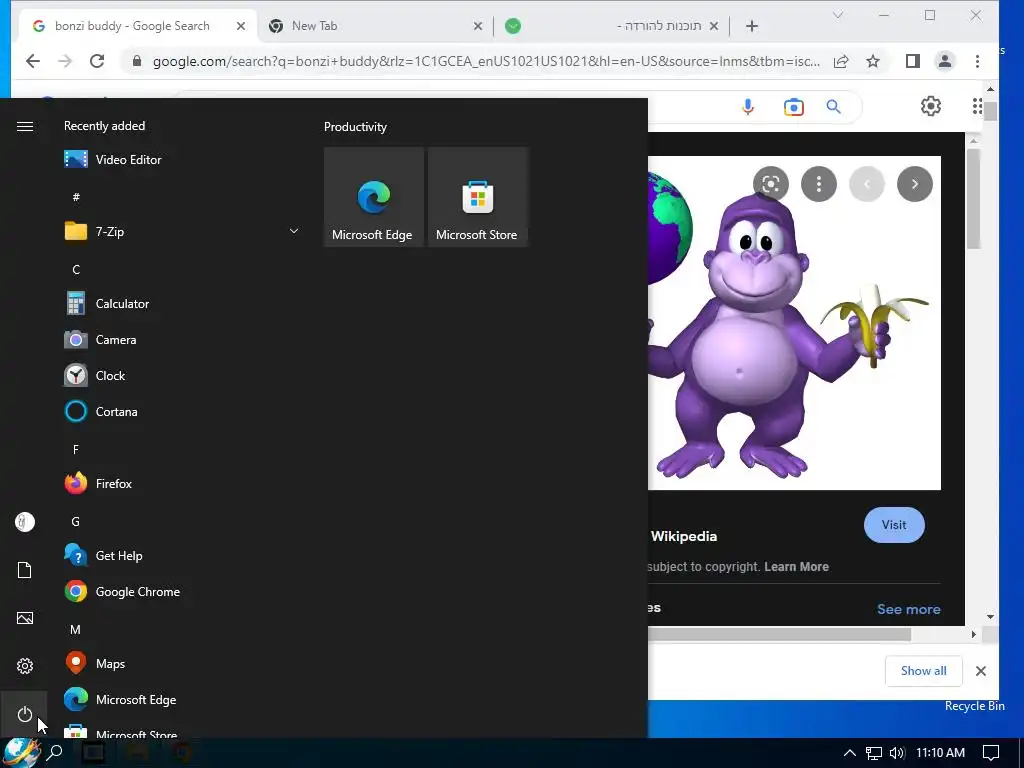Share this page from the address bar
Image resolution: width=1024 pixels, height=768 pixels.
point(841,61)
